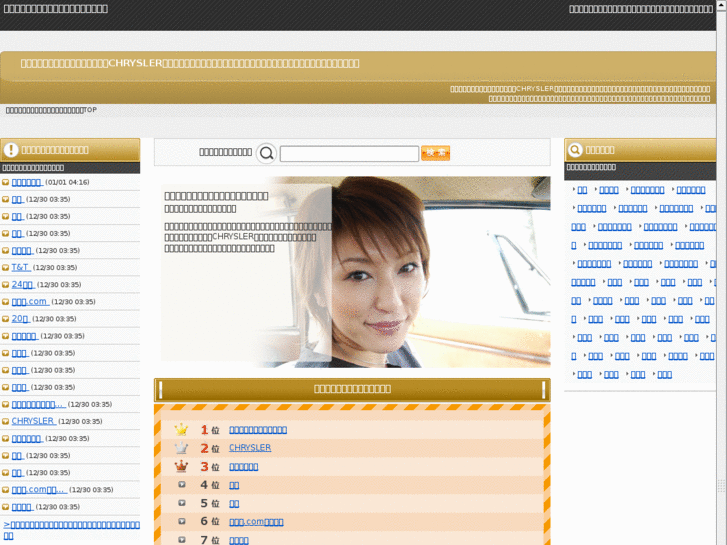Screen dimensions: 727x545
Task: Click the small icon beside rank 4
Action: pos(181,485)
